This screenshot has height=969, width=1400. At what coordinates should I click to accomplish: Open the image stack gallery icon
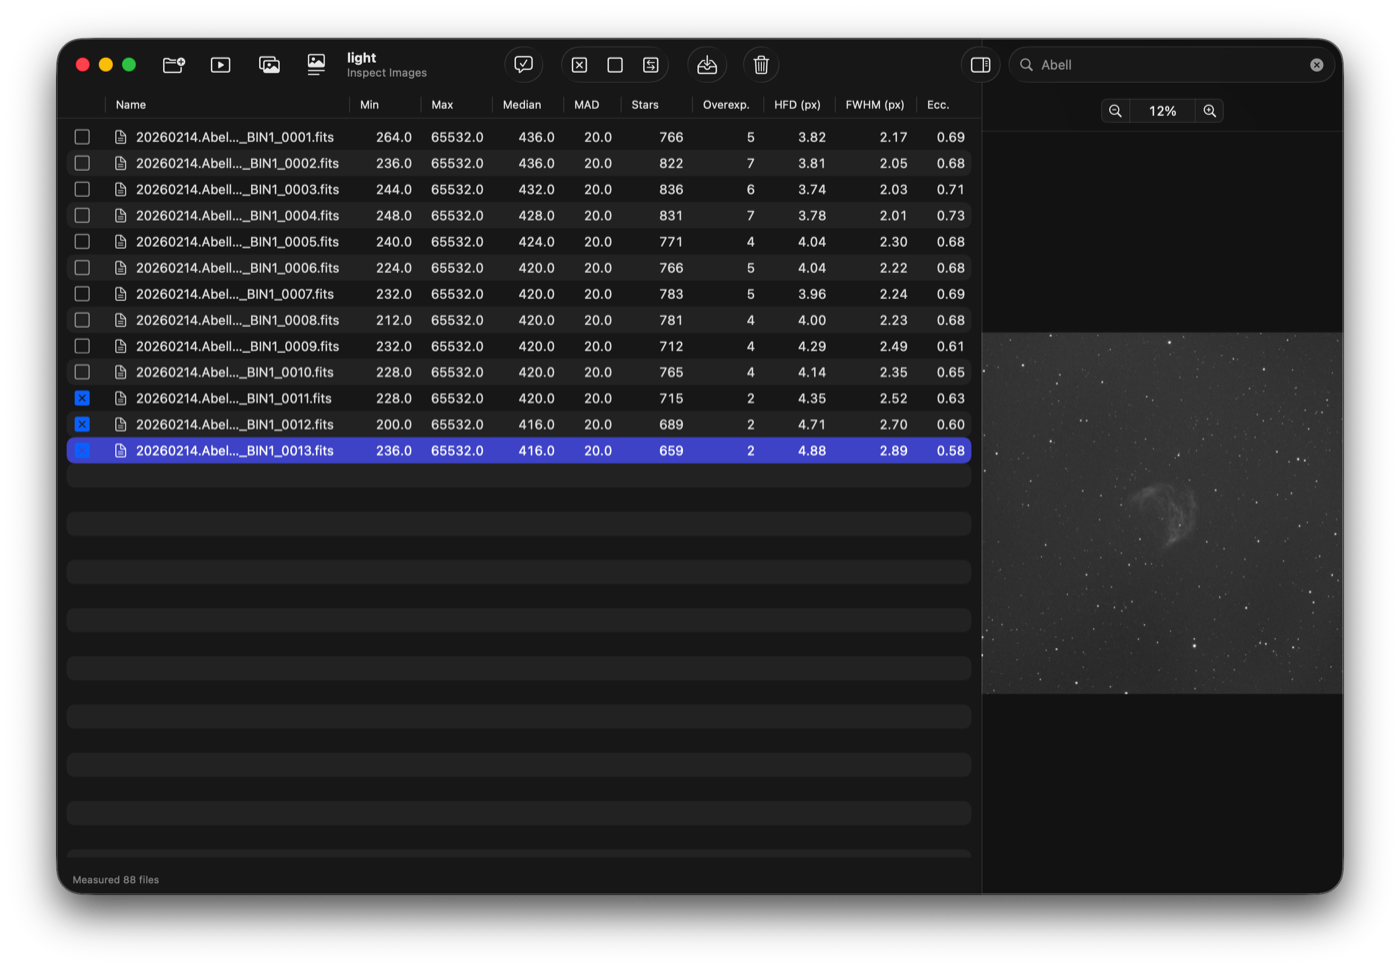[x=269, y=65]
